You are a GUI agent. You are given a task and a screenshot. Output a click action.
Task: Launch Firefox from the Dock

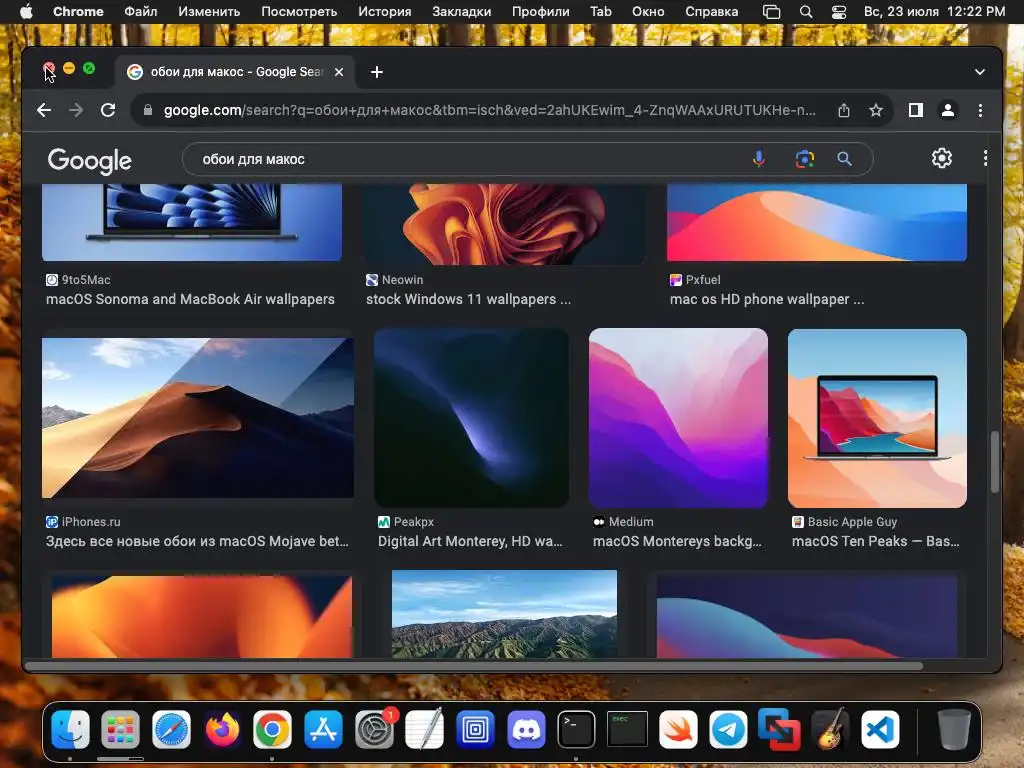tap(222, 729)
